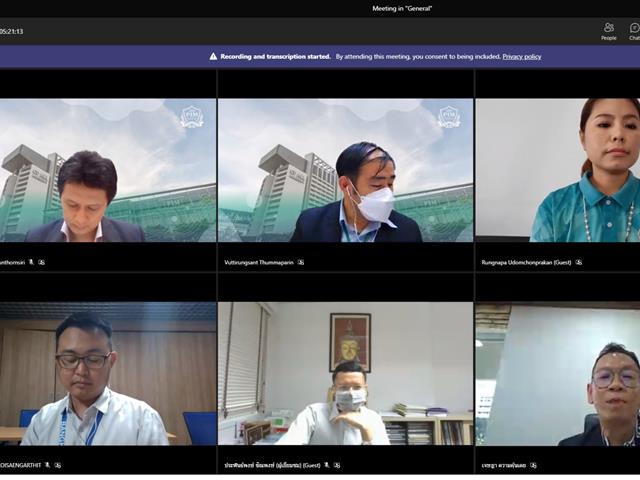The image size is (640, 480).
Task: Click the video tile above Vuttirungsant Thummaparin
Action: click(345, 170)
